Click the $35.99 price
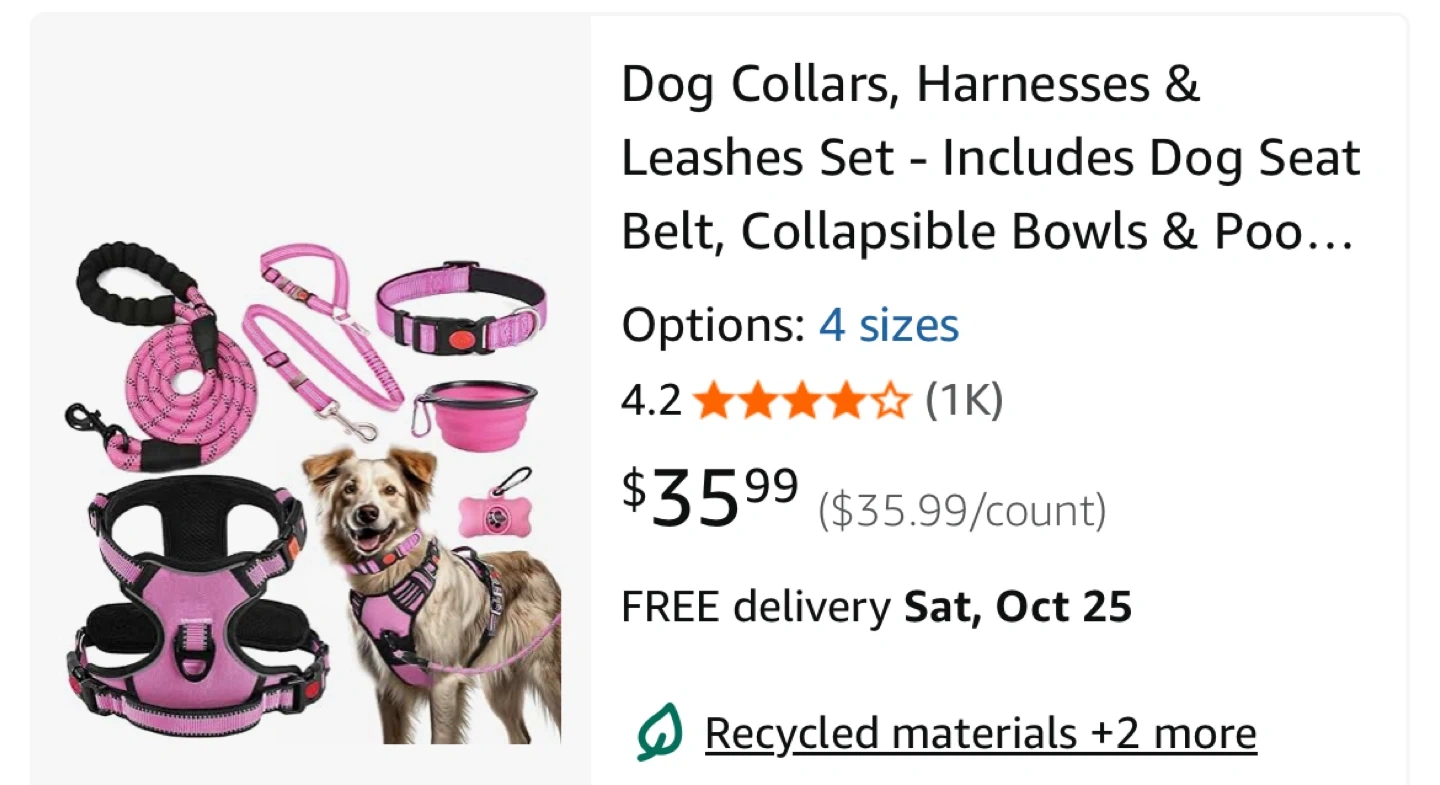 click(x=710, y=497)
